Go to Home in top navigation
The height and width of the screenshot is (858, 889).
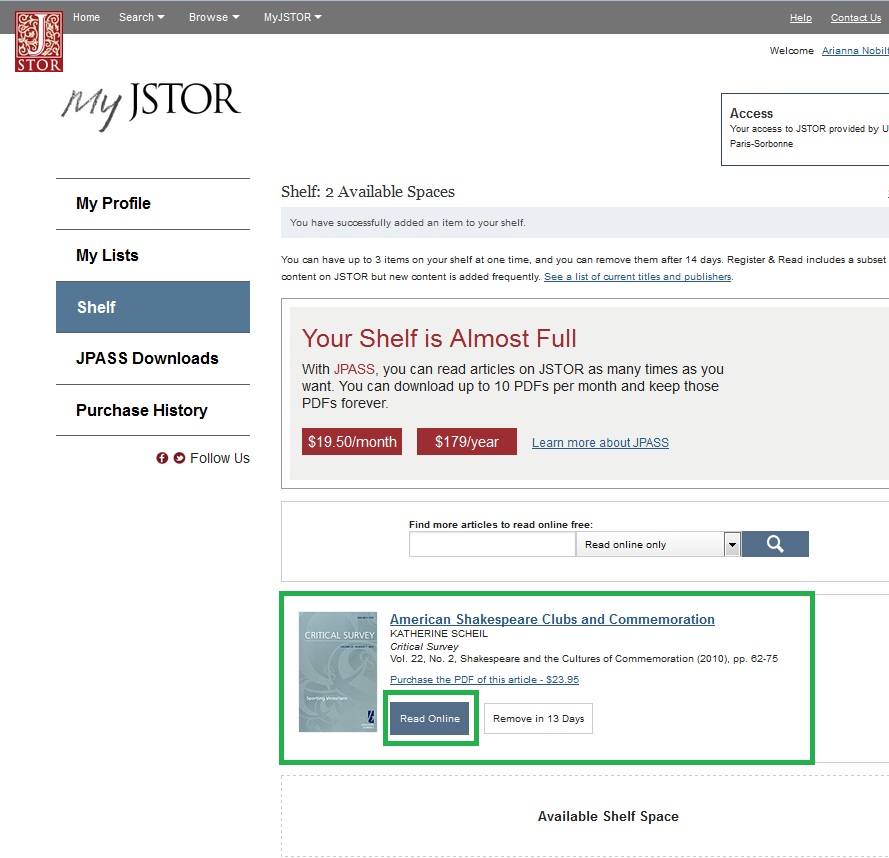86,17
